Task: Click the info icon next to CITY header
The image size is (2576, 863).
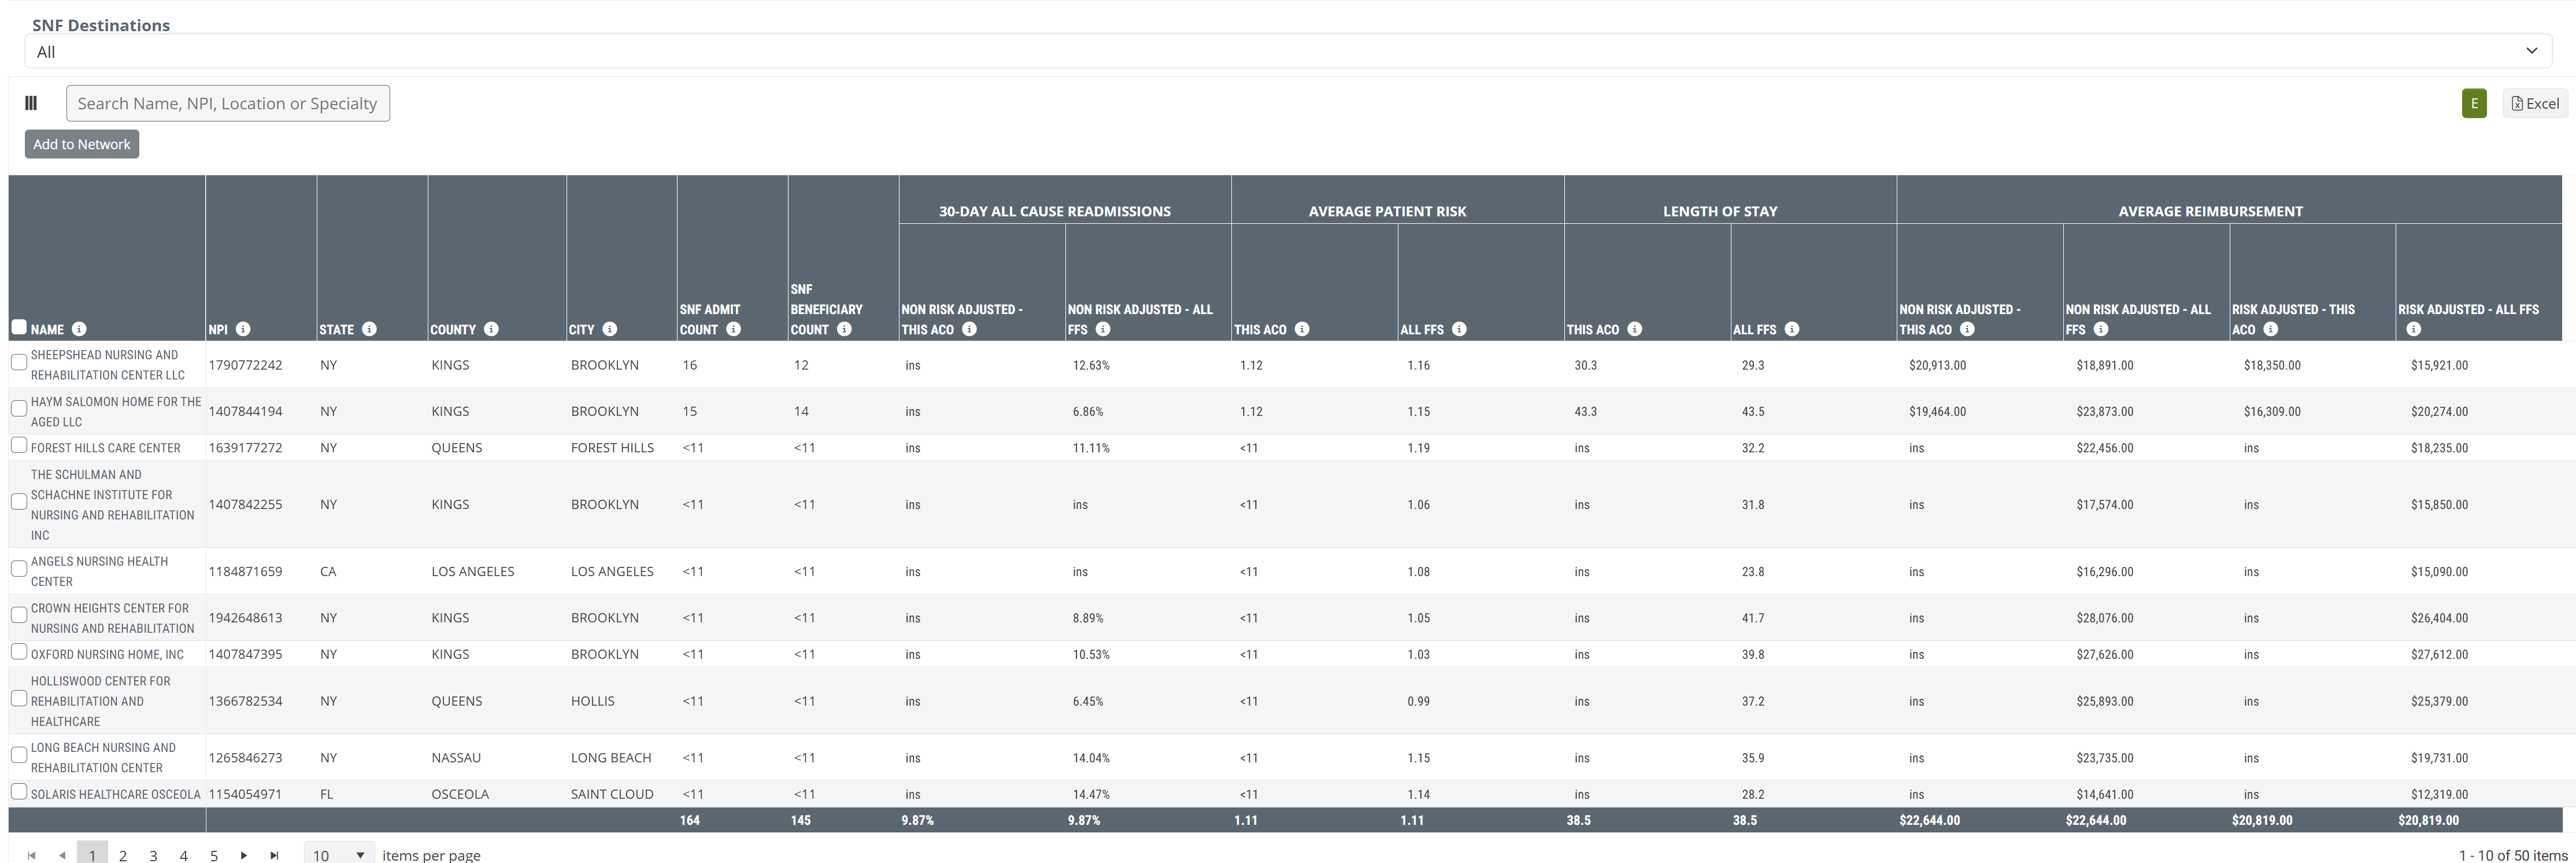Action: point(610,329)
